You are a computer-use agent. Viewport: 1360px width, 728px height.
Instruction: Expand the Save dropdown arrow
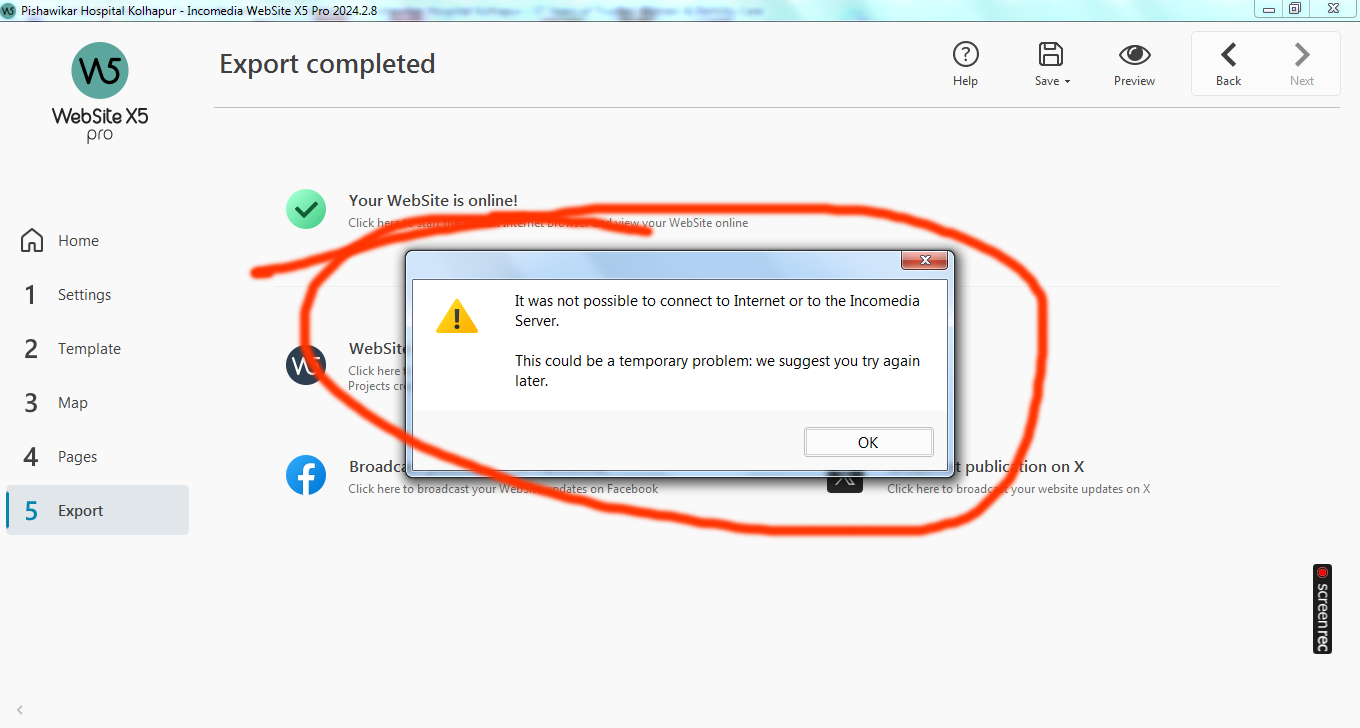[1067, 82]
